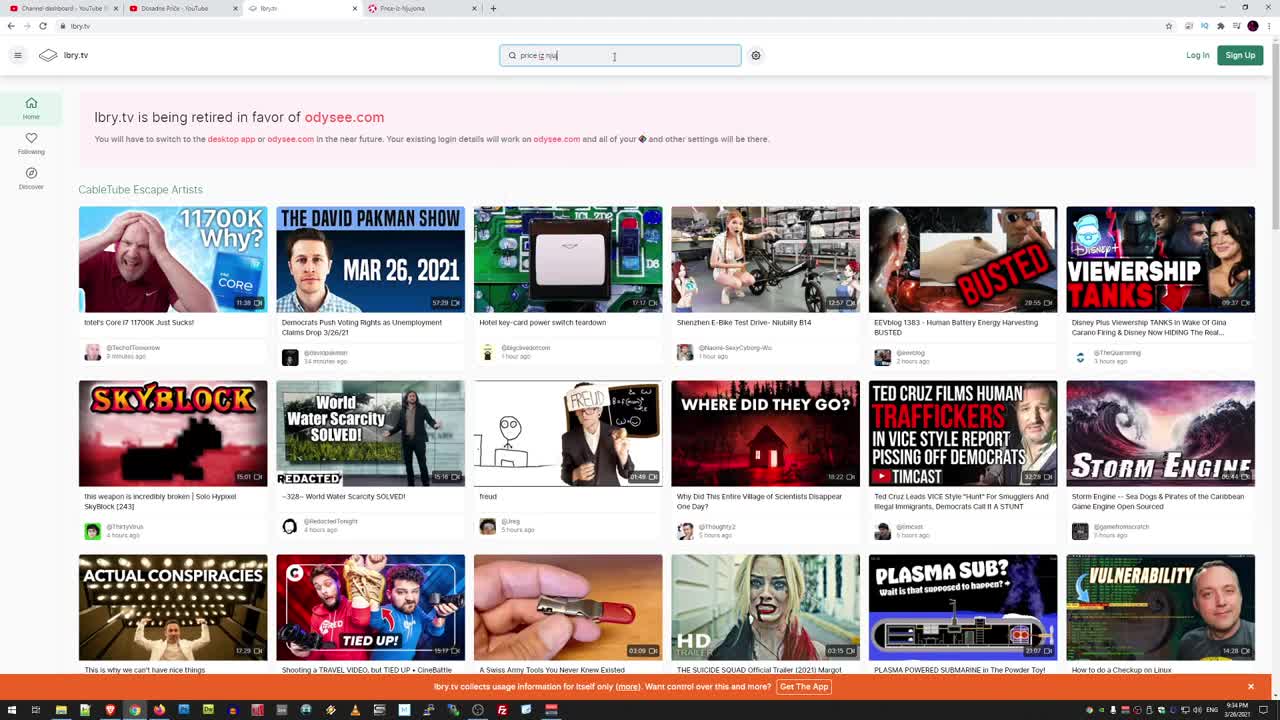Open World Water Scarcity Solved thumbnail
This screenshot has width=1280, height=720.
pyautogui.click(x=370, y=433)
